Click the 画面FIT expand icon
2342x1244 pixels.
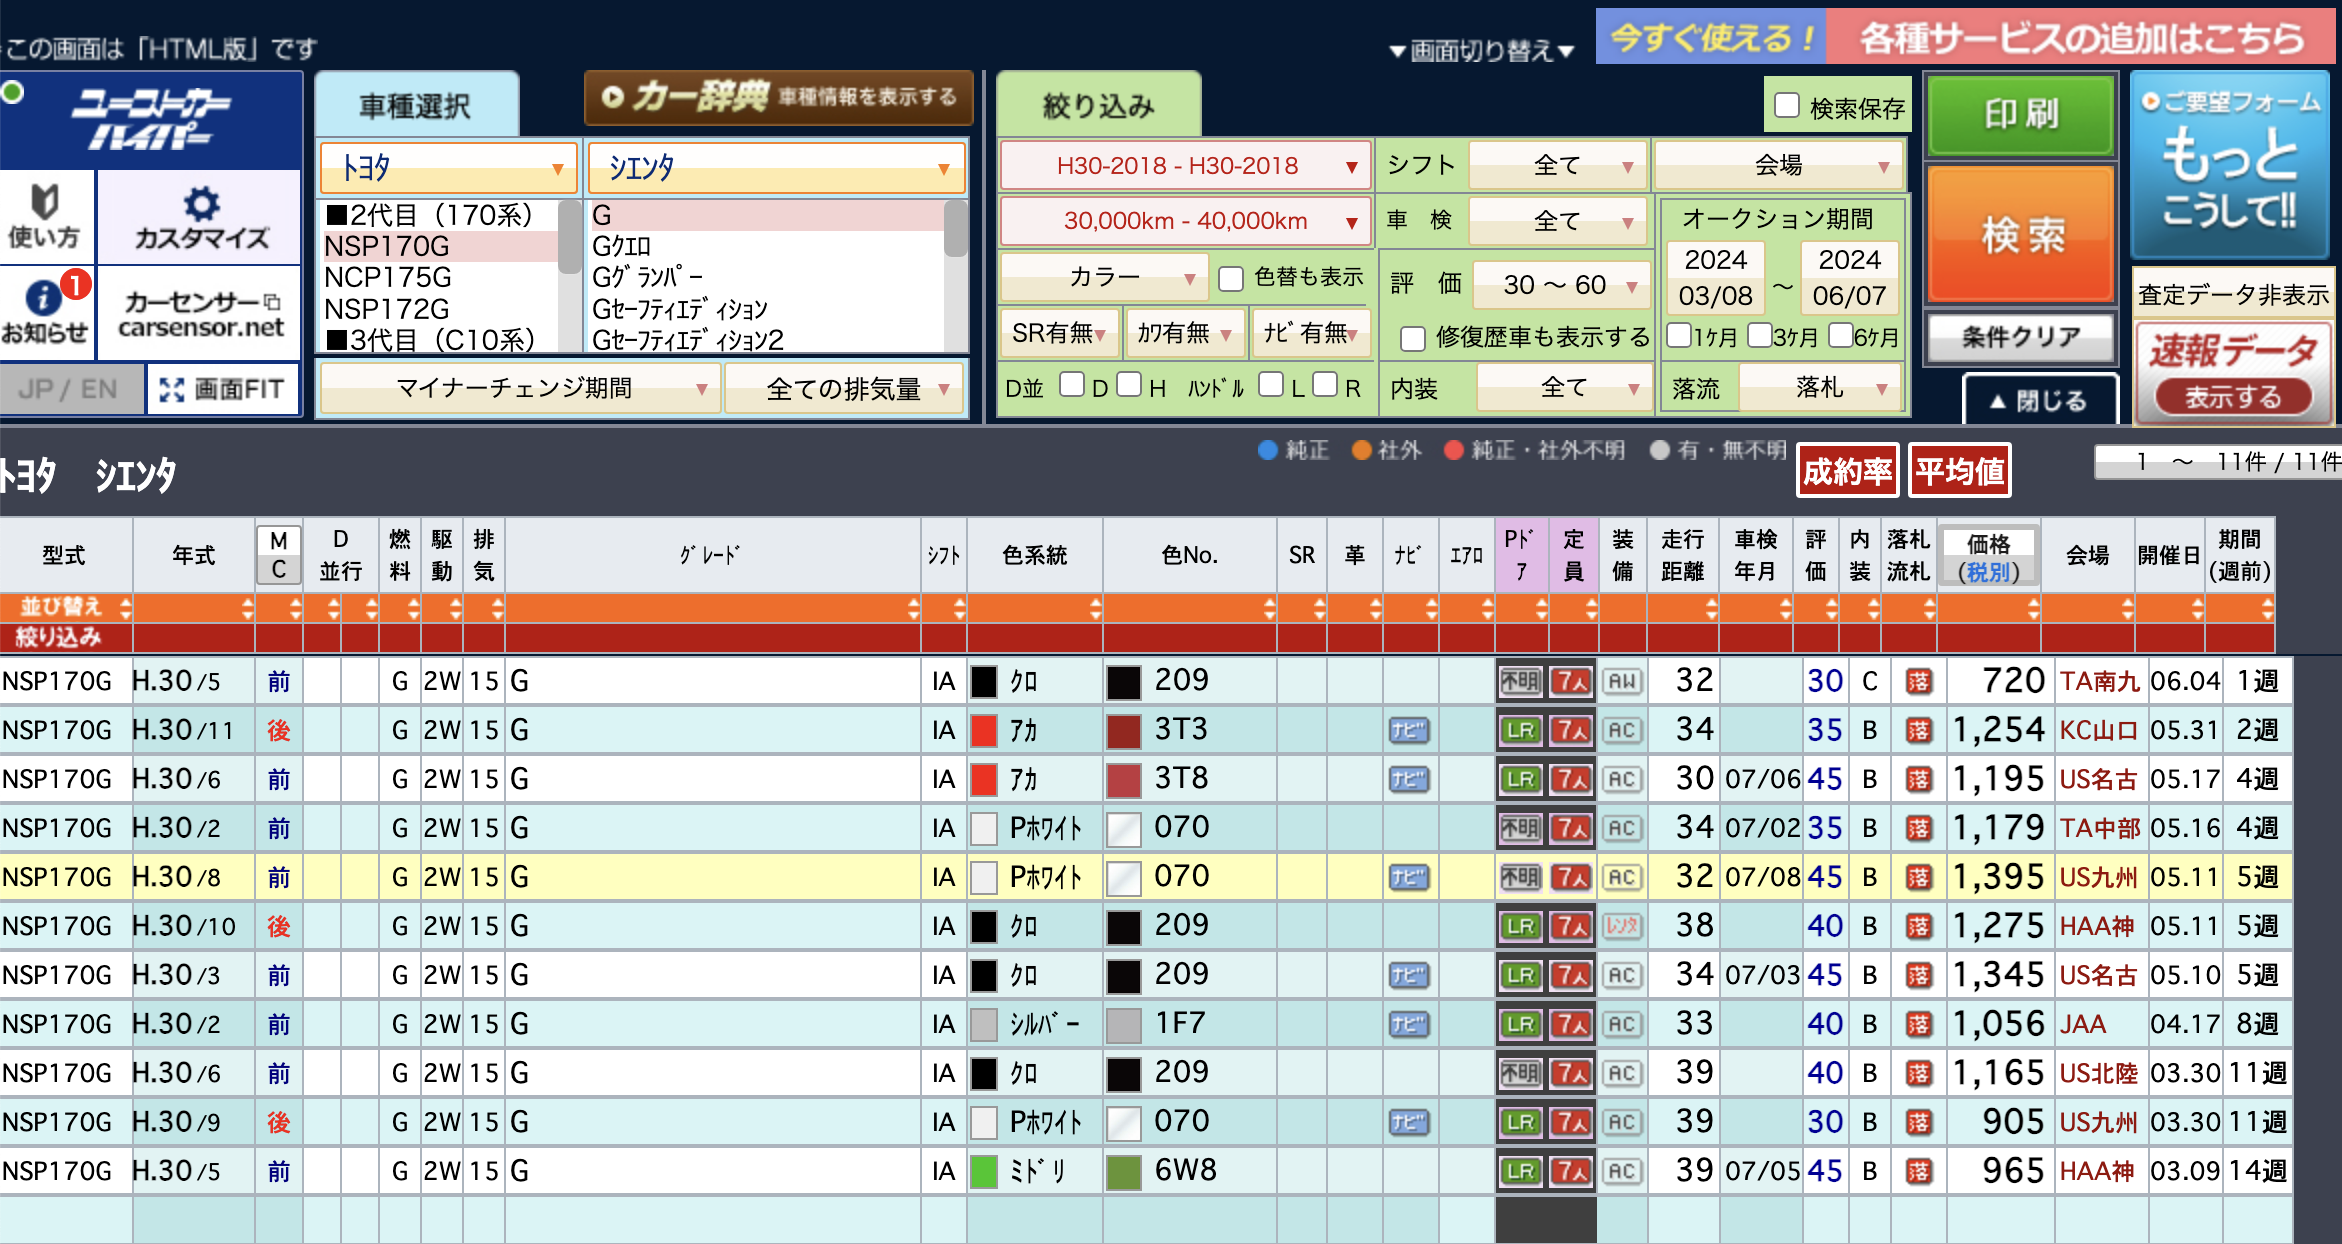(172, 389)
